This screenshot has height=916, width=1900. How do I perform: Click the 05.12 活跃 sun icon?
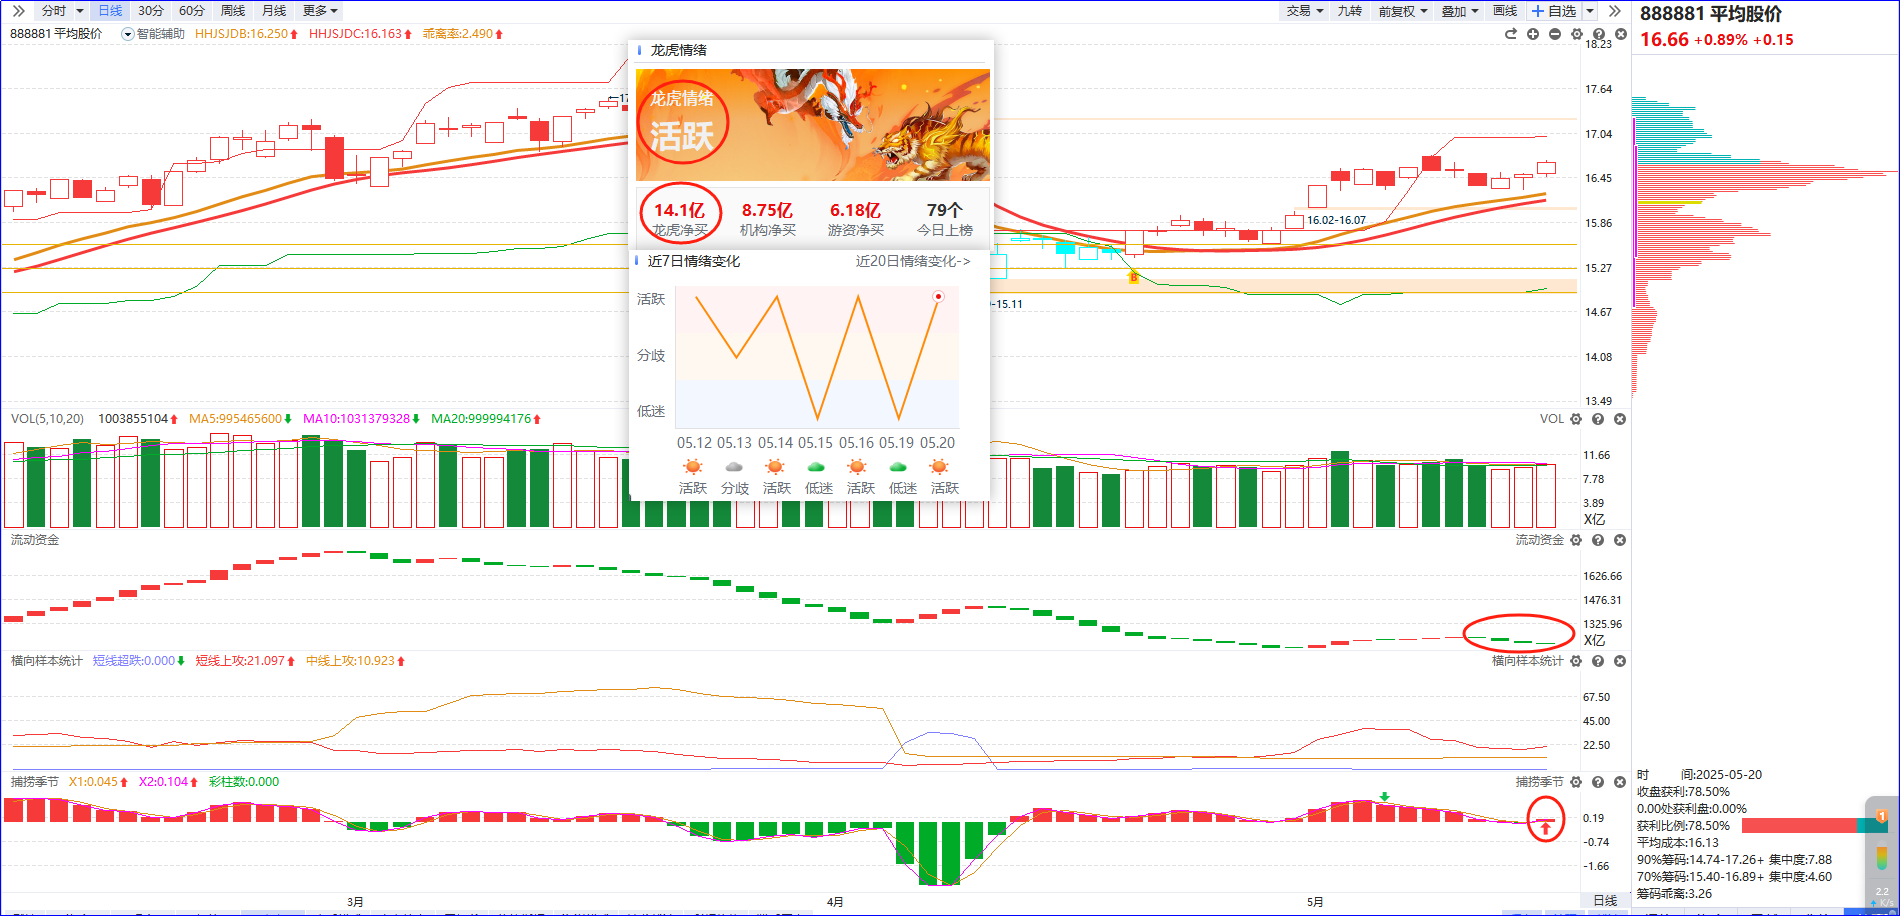click(692, 467)
